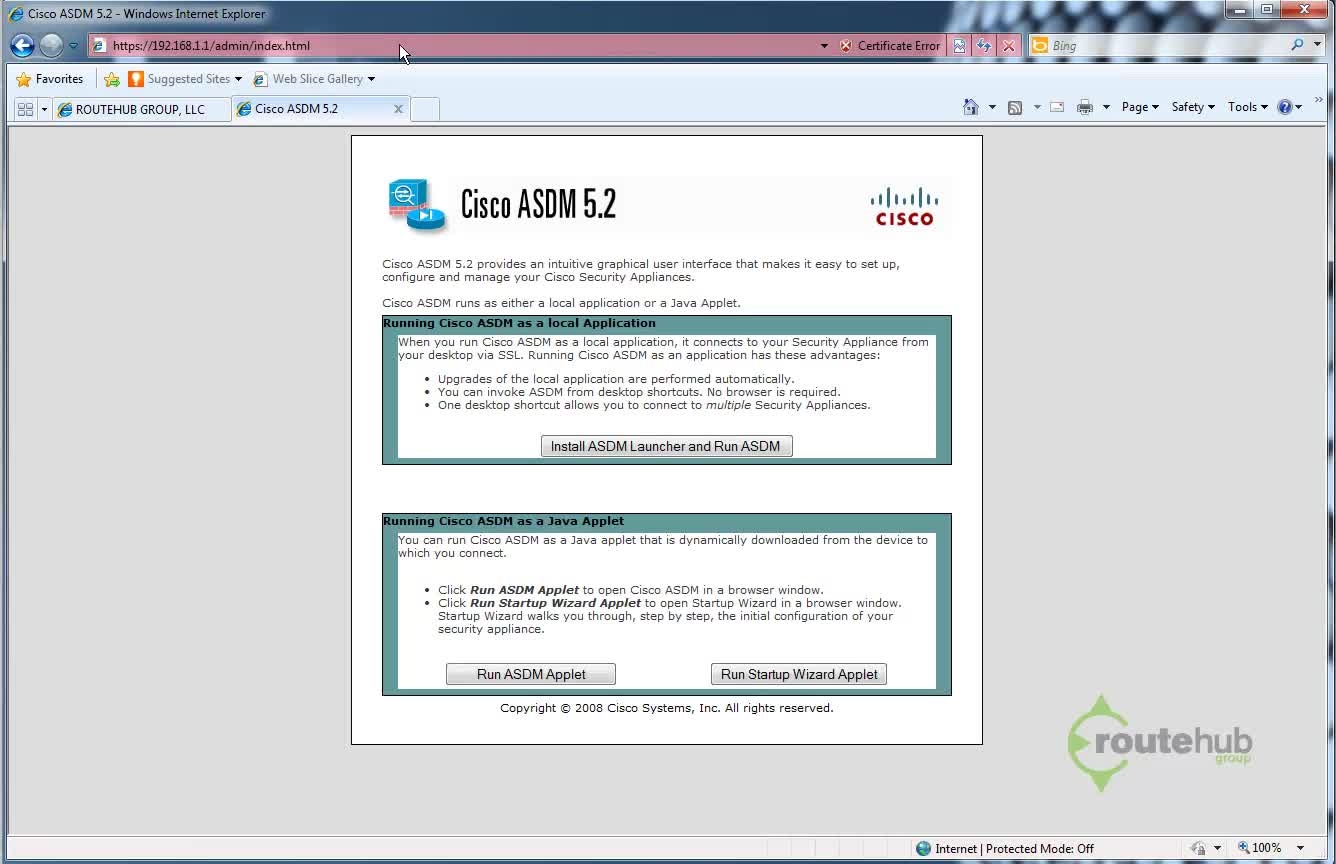Click the Cisco brand logo
The height and width of the screenshot is (864, 1336).
pyautogui.click(x=904, y=206)
